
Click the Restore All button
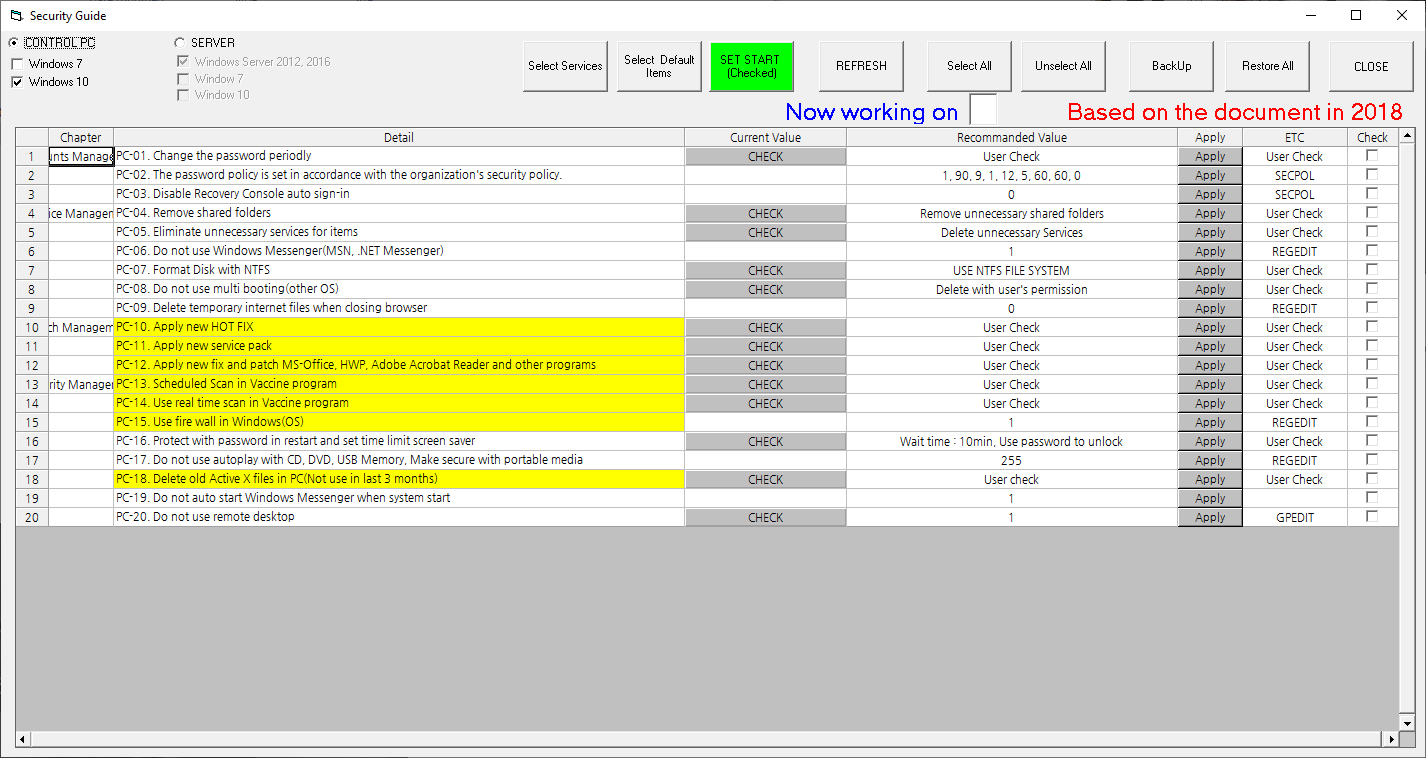(1268, 67)
